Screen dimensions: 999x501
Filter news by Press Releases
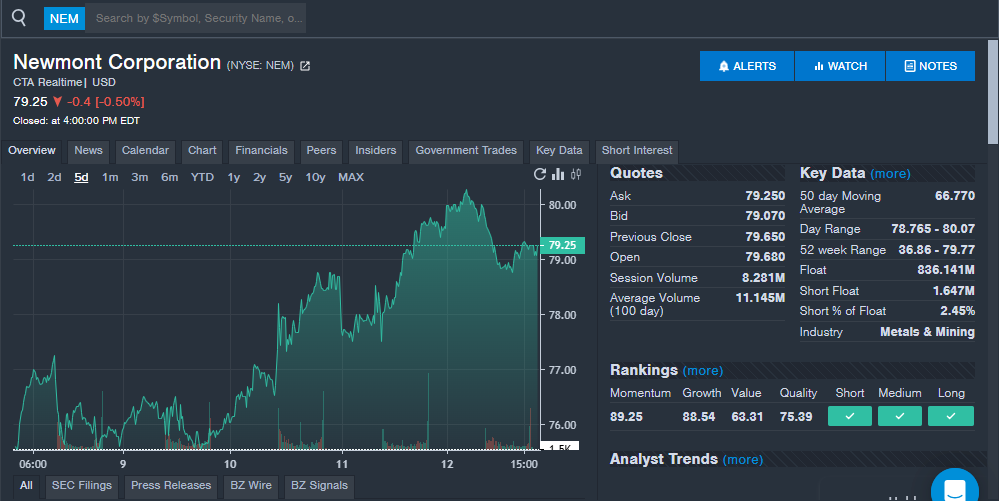(171, 486)
